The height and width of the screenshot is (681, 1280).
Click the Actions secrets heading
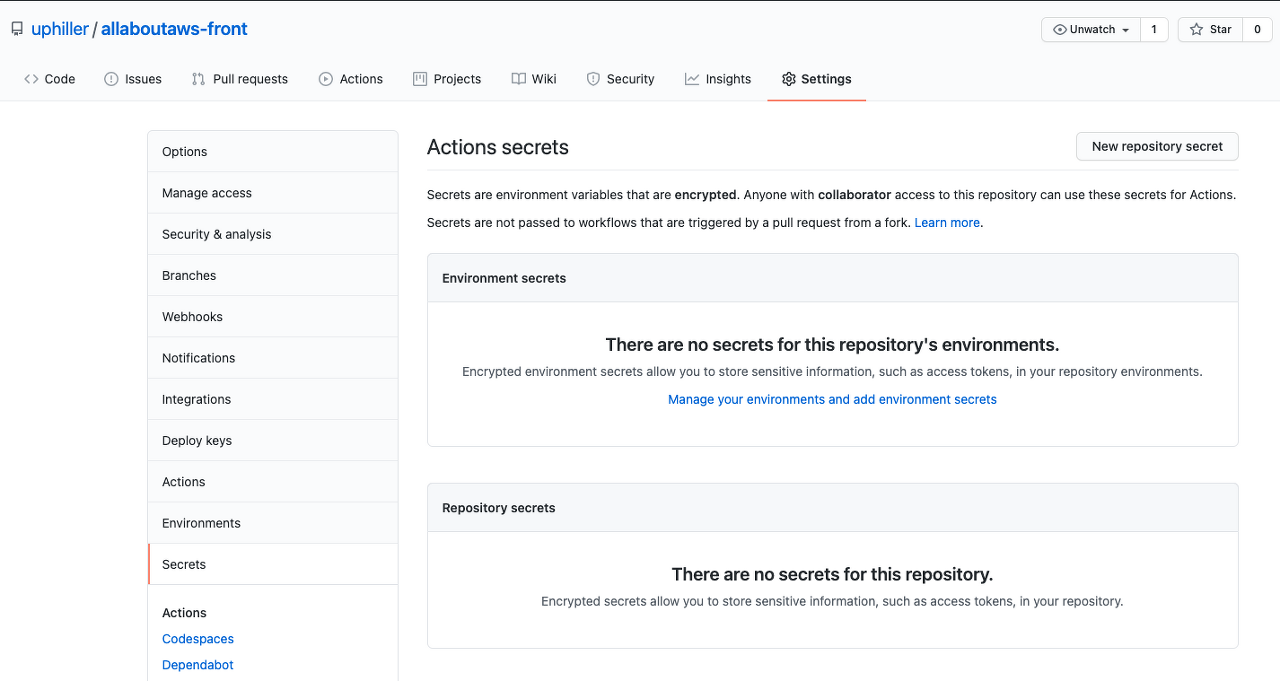coord(498,147)
